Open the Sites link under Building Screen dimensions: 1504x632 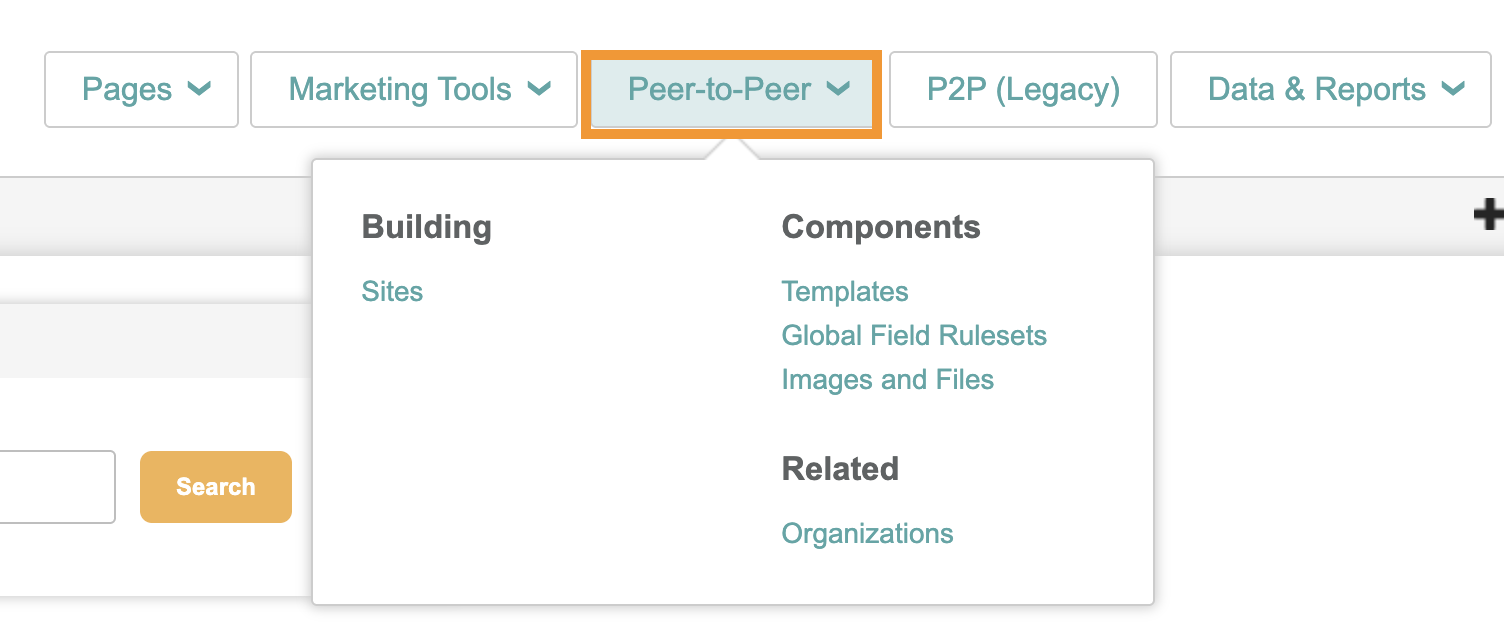pyautogui.click(x=392, y=292)
